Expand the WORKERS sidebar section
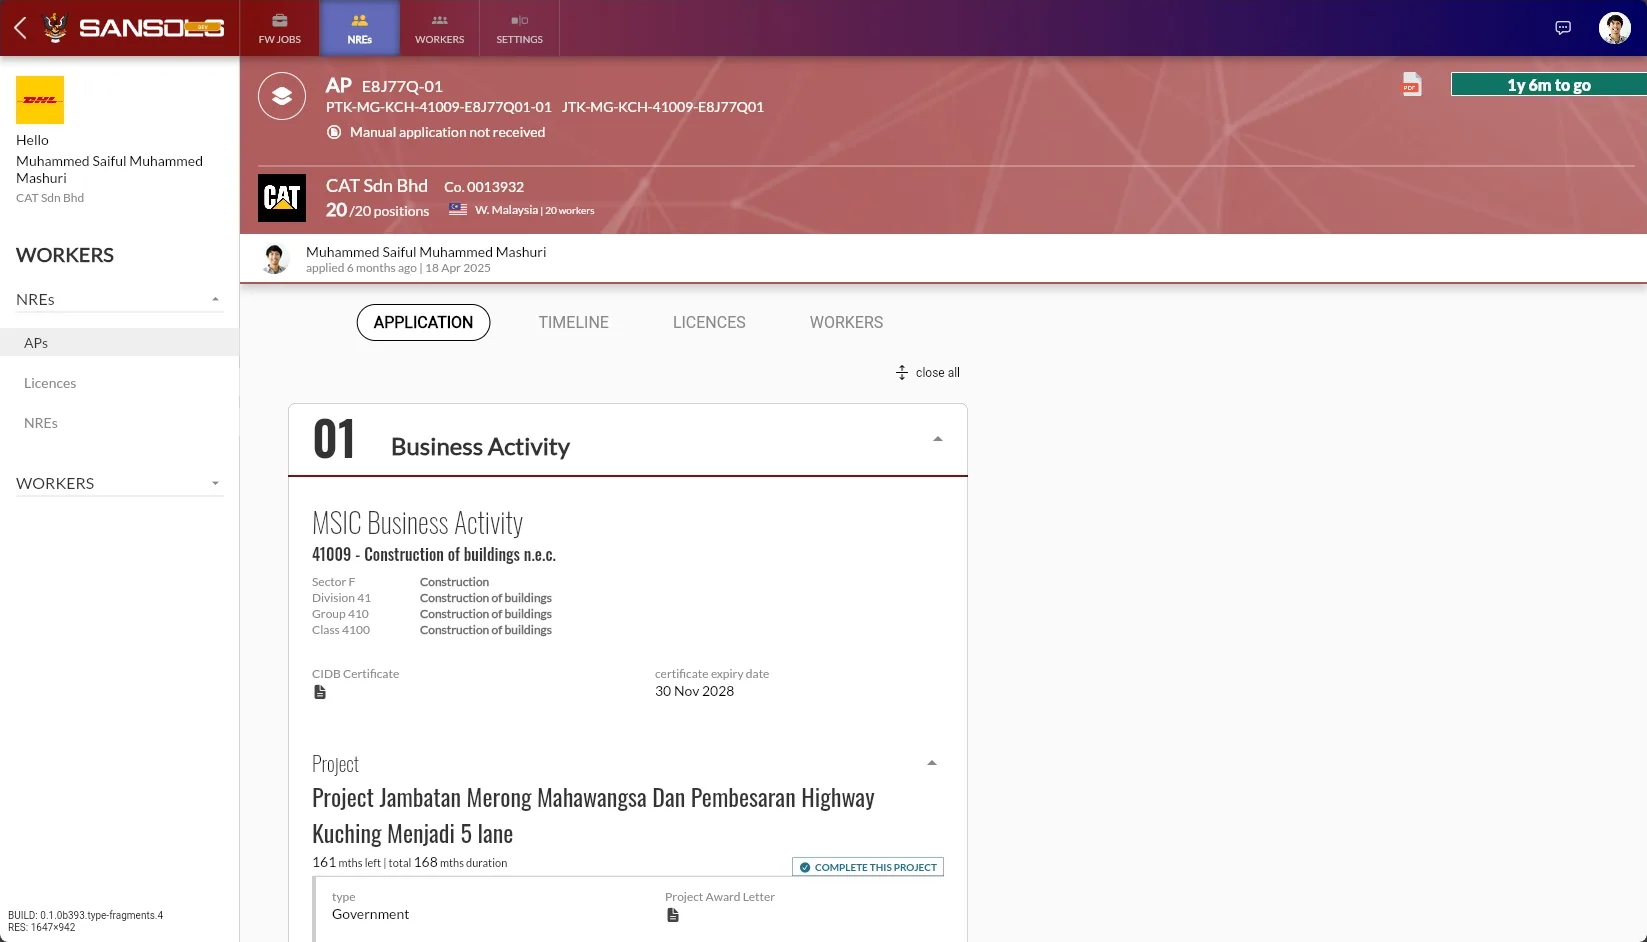This screenshot has width=1647, height=942. [x=120, y=483]
